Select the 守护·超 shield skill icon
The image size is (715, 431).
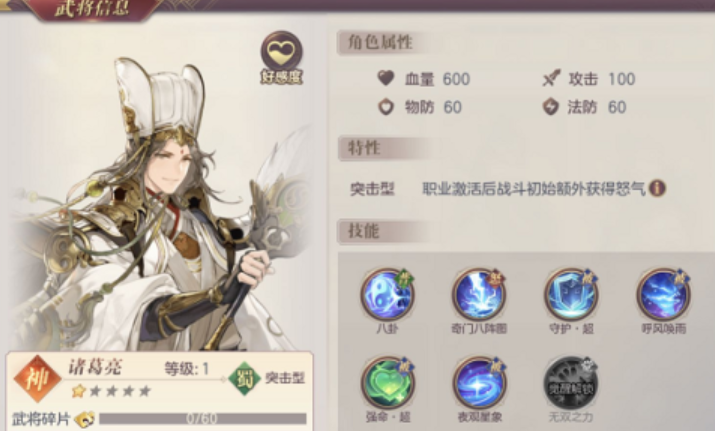[571, 294]
